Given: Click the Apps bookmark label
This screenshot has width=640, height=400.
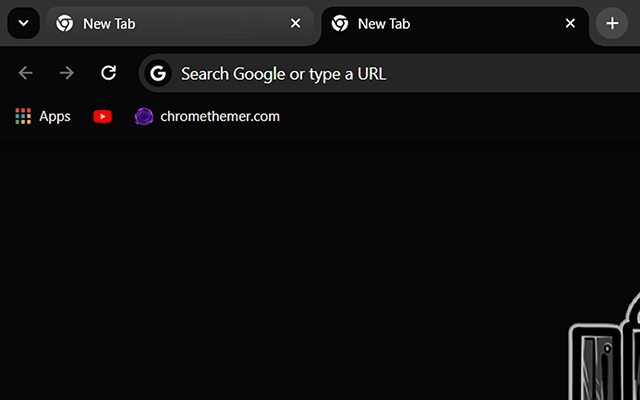Looking at the screenshot, I should (55, 116).
